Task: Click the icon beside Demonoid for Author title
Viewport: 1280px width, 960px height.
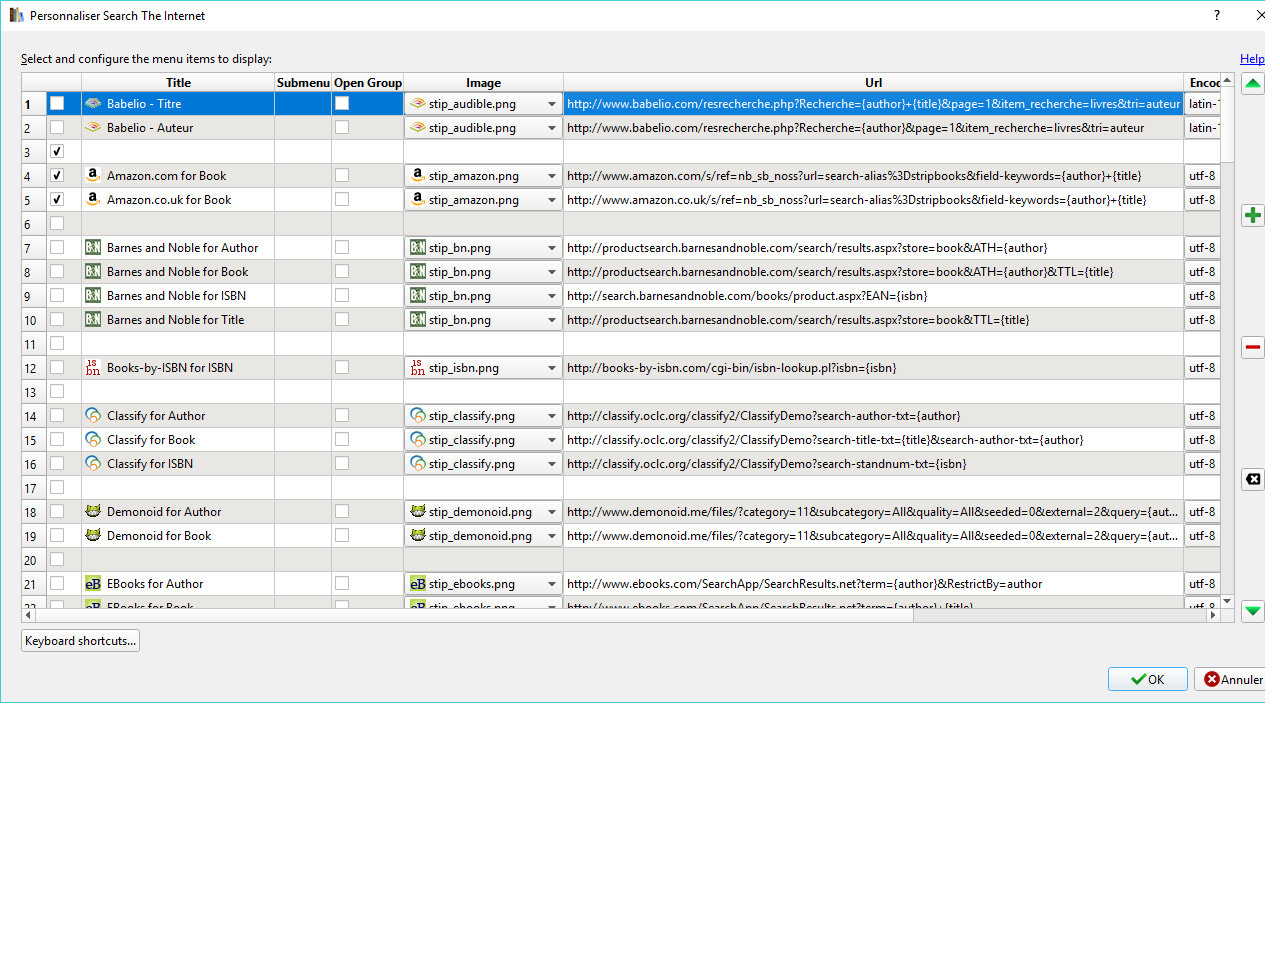Action: coord(93,511)
